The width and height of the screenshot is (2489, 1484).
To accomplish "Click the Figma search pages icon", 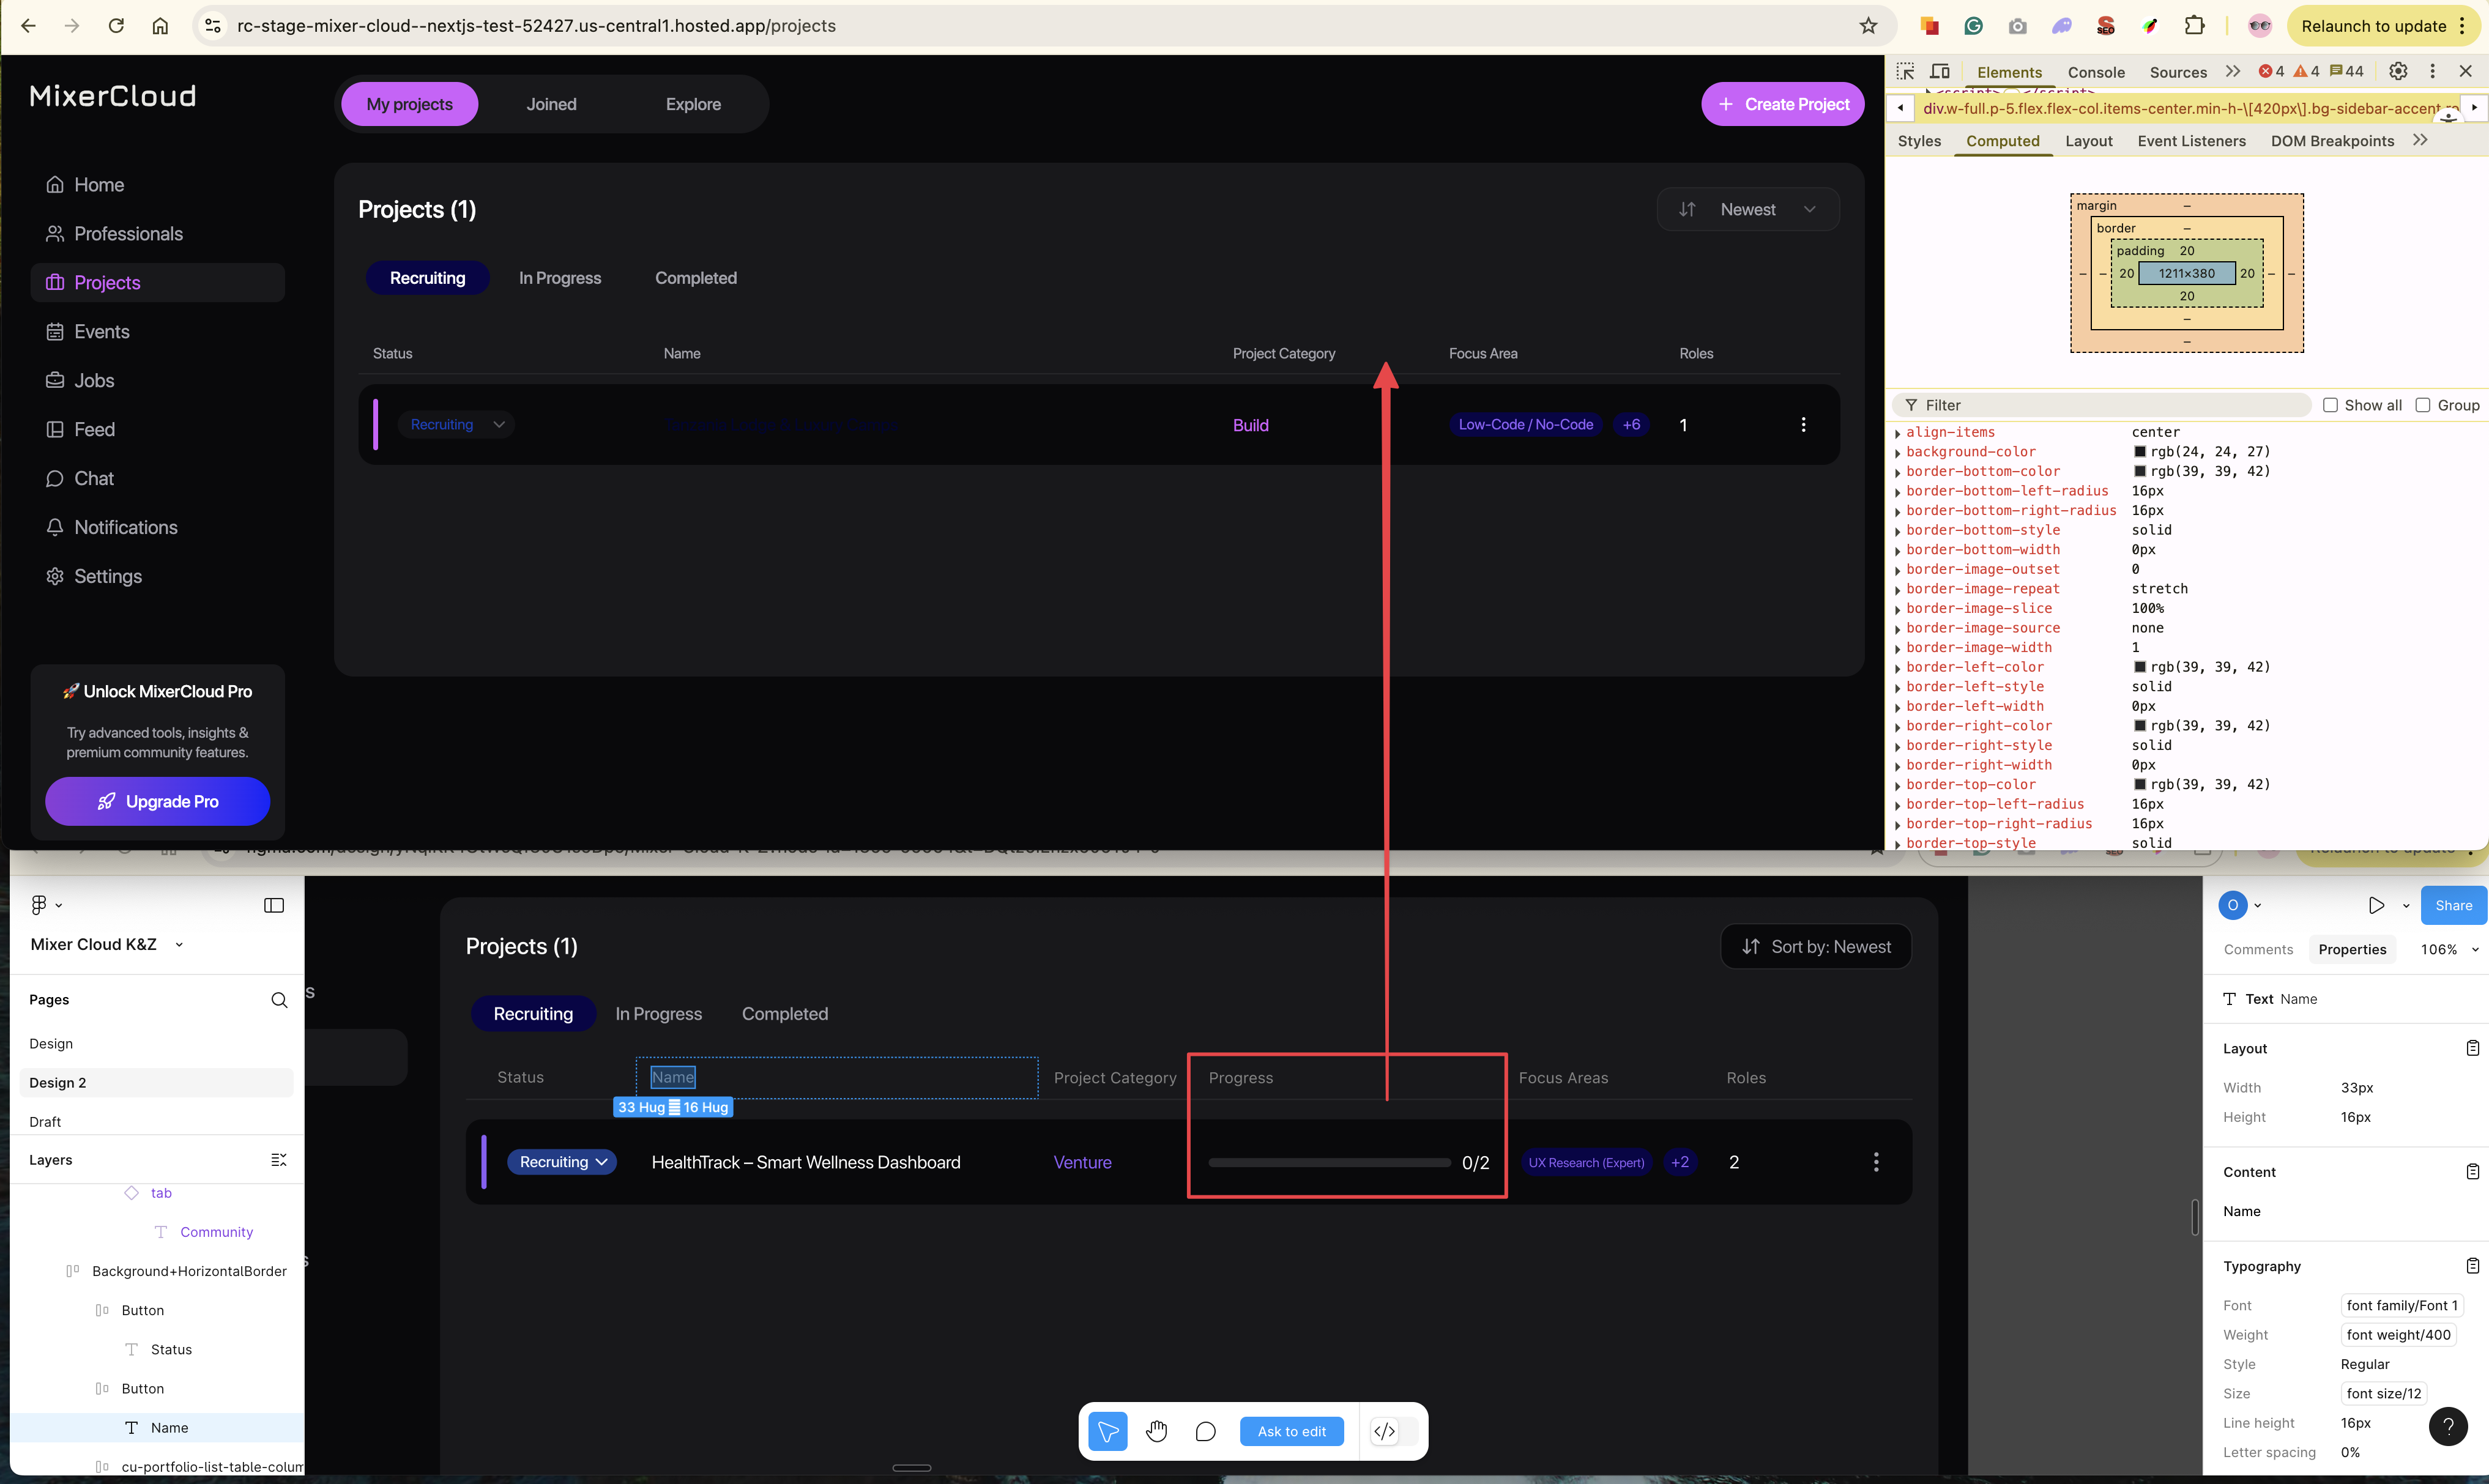I will point(279,1000).
